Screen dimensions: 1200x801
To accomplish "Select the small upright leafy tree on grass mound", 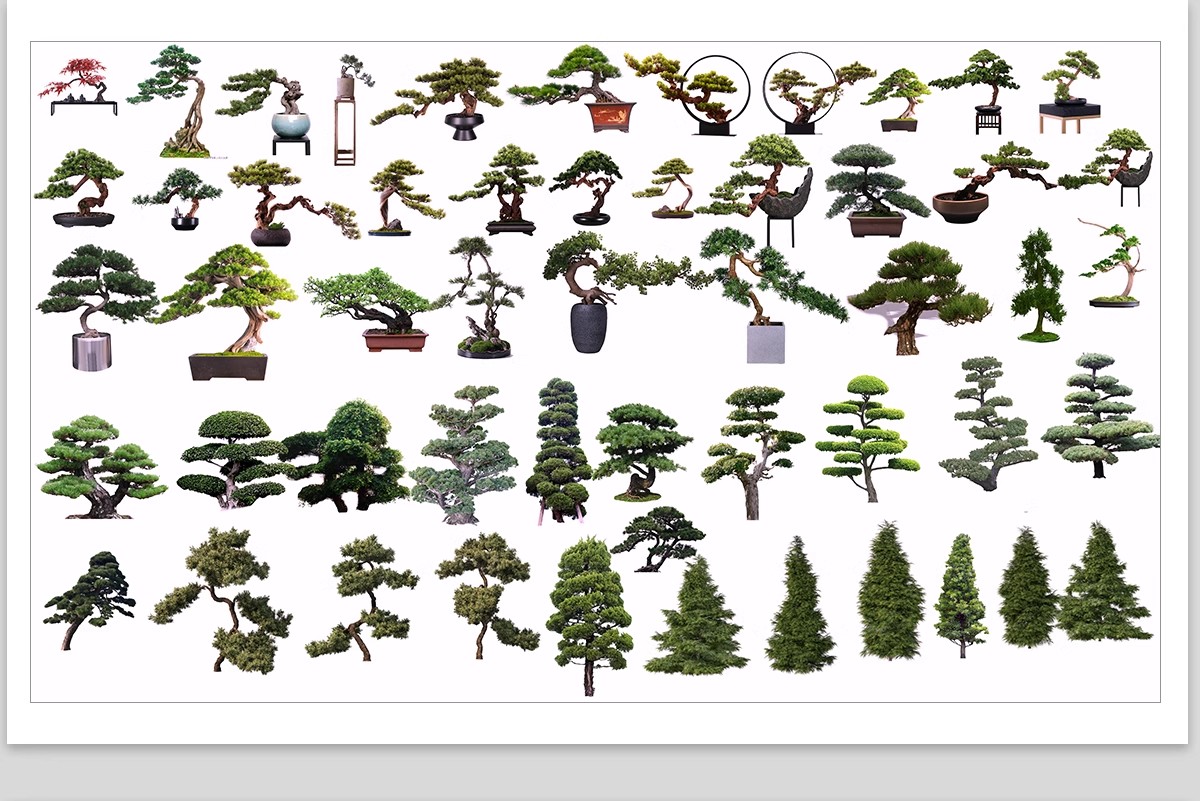I will coord(1038,285).
